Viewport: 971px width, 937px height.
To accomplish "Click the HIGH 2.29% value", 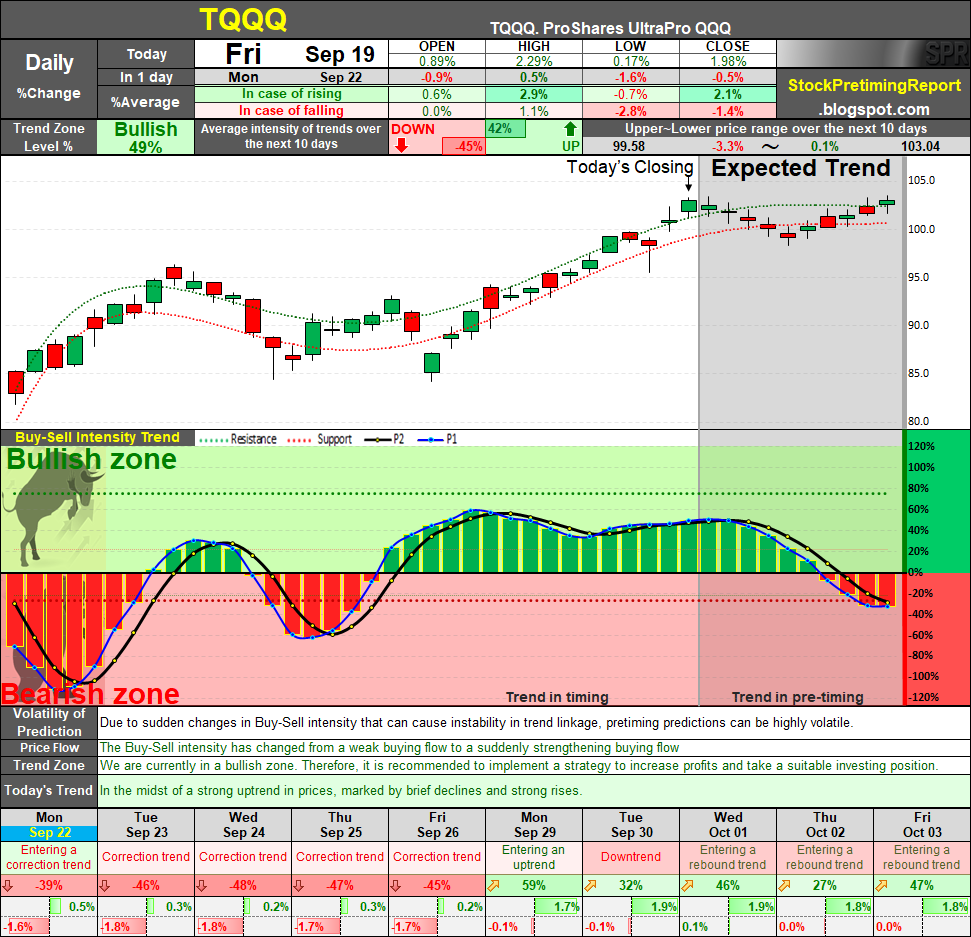I will 534,61.
